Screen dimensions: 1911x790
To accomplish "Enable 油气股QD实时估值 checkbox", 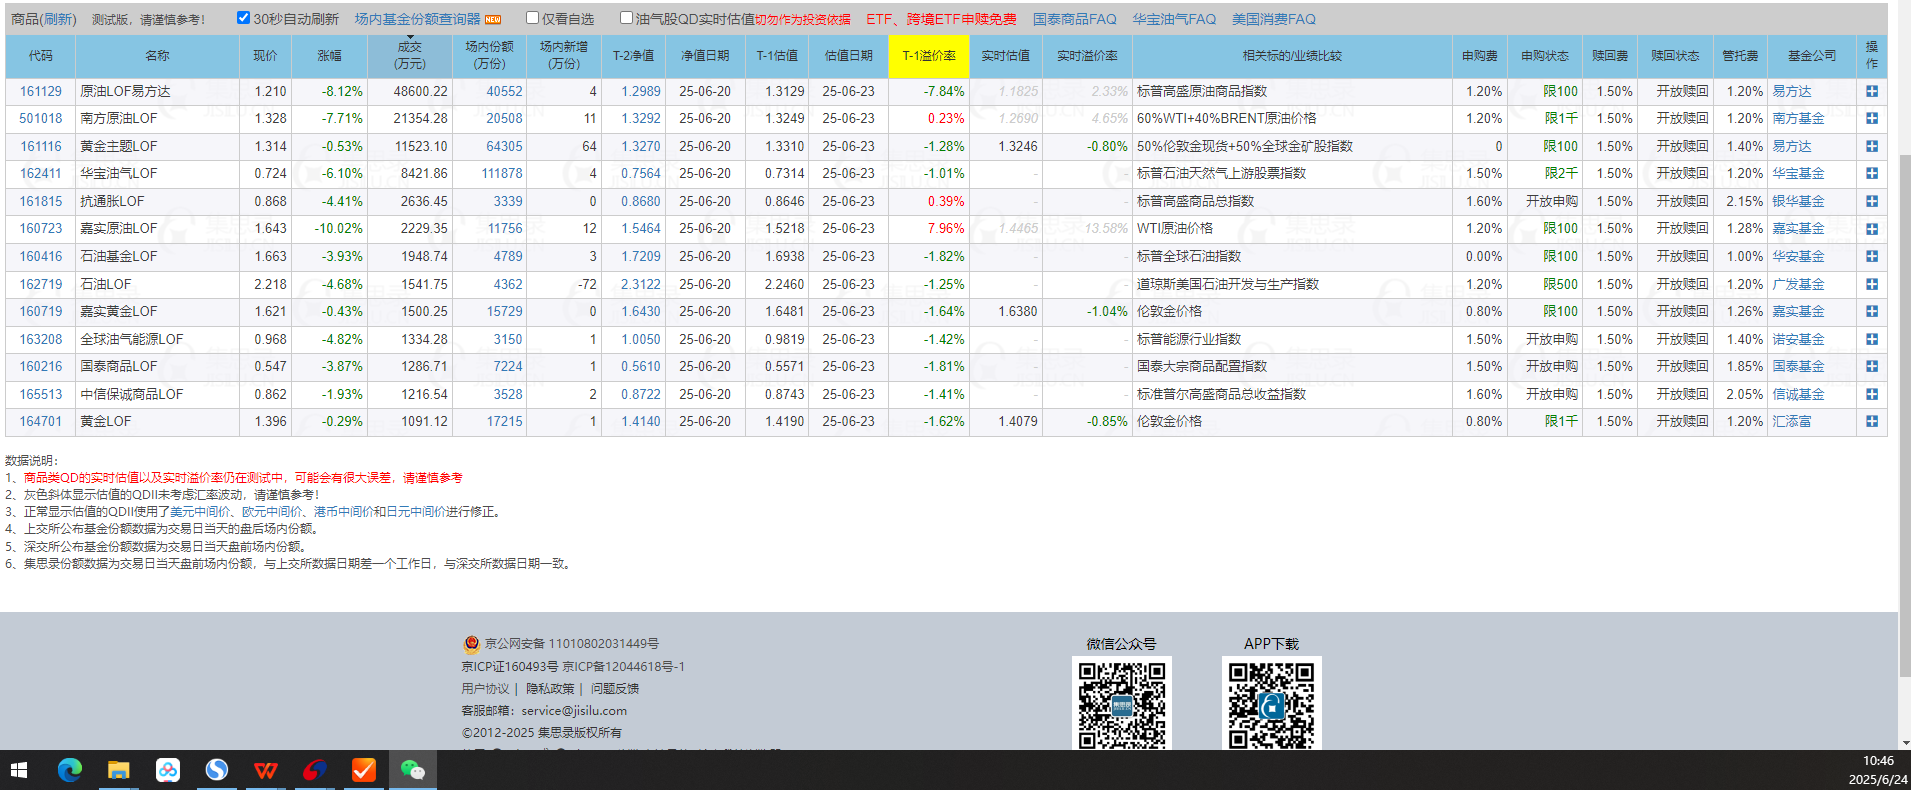I will tap(626, 18).
